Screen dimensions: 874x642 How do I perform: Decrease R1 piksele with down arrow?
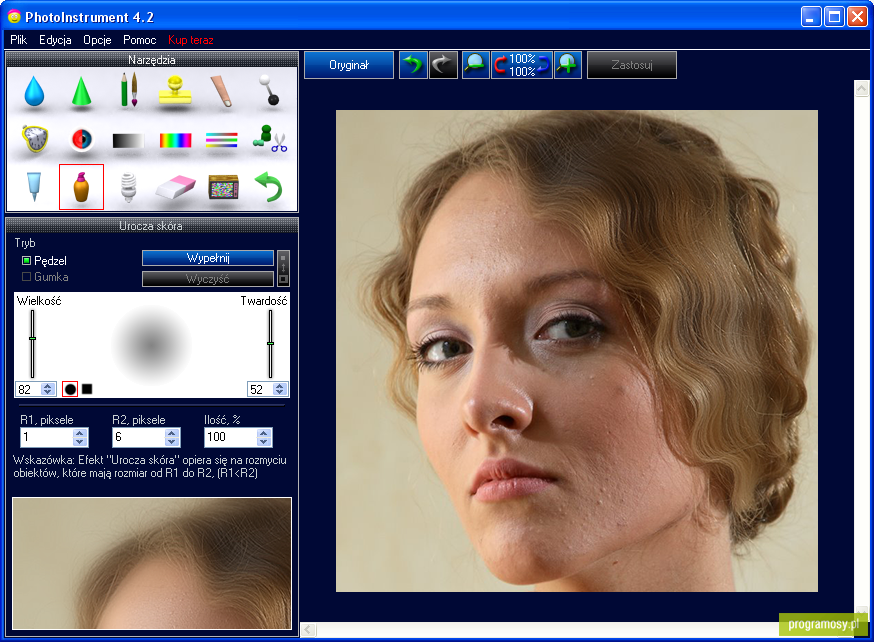click(x=80, y=441)
